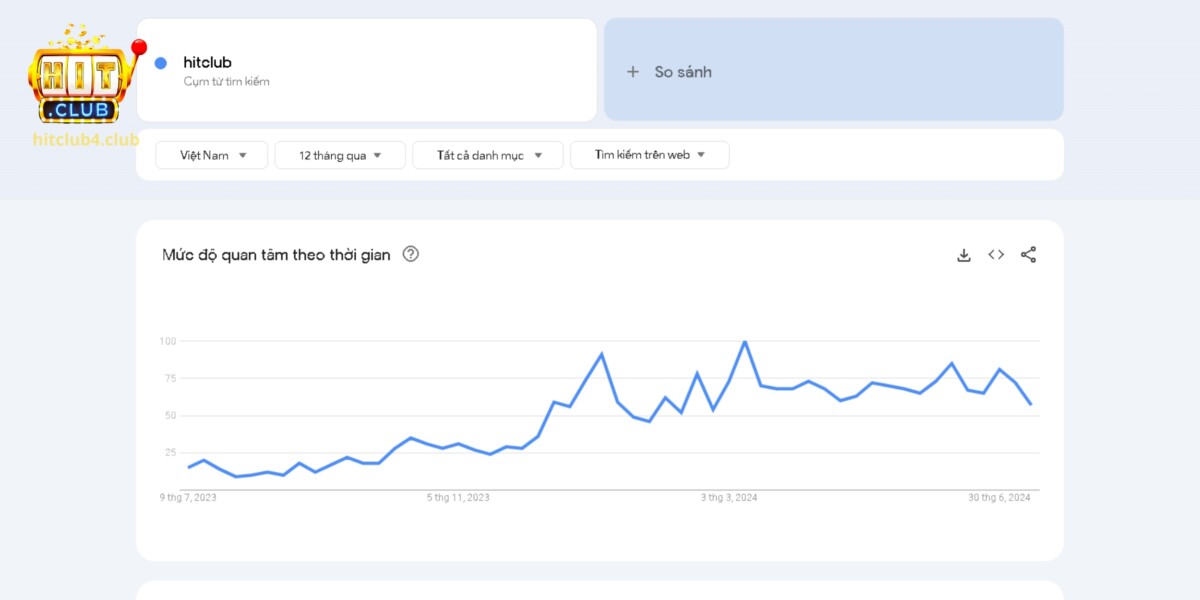Screen dimensions: 1200x600
Task: Click the red pin marker on the logo
Action: pos(139,46)
